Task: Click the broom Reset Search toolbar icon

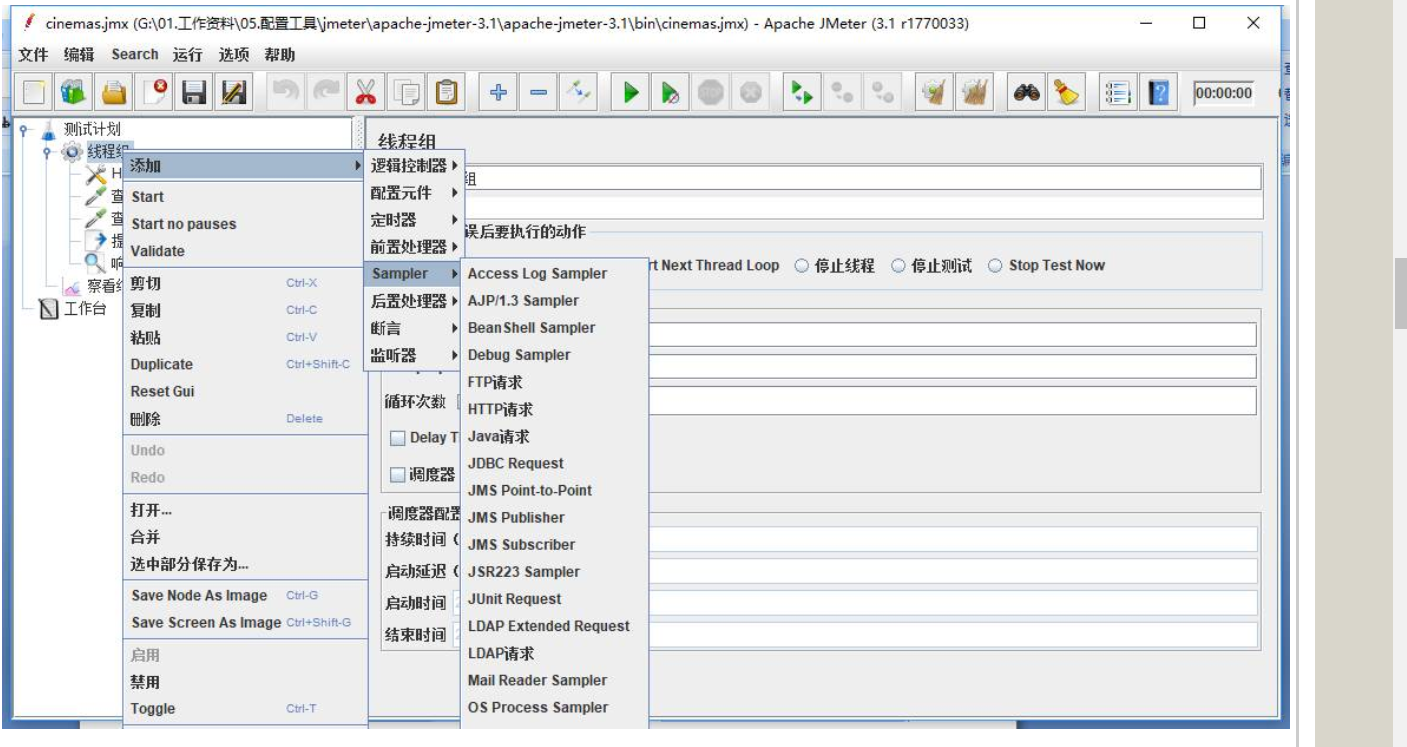Action: (x=1067, y=93)
